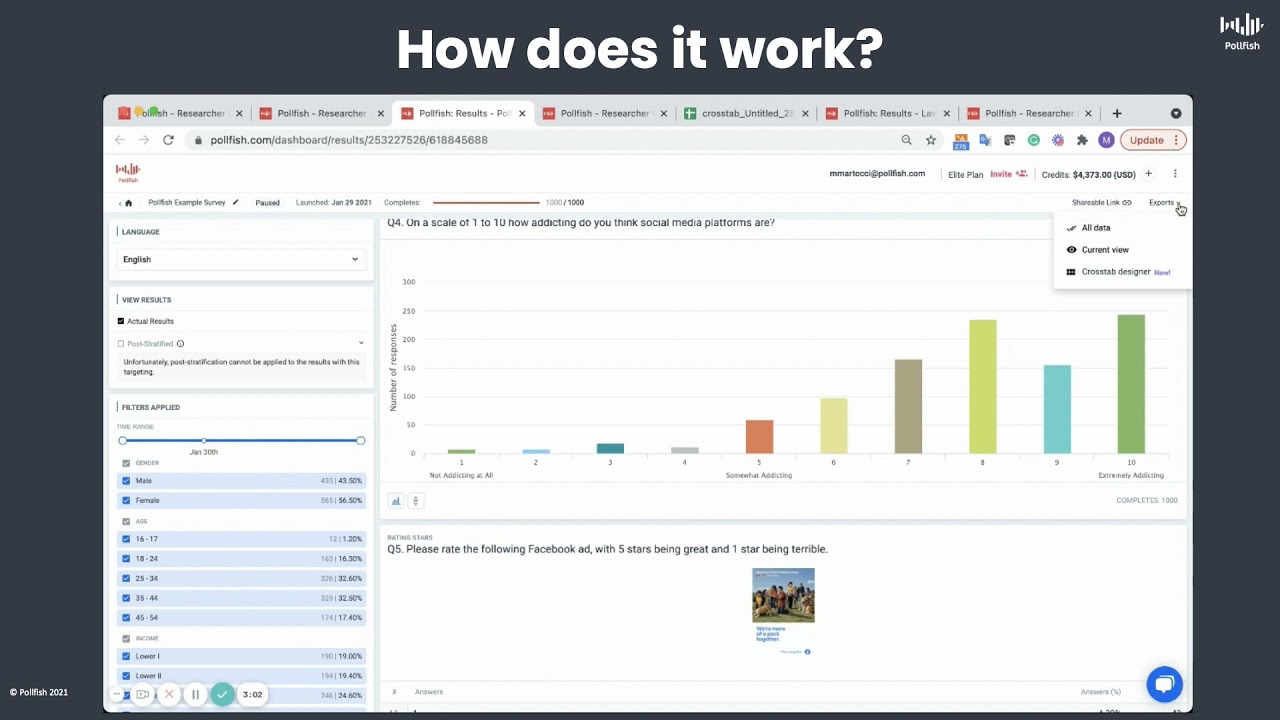The width and height of the screenshot is (1280, 720).
Task: Copy the Shareable Link
Action: coord(1102,203)
